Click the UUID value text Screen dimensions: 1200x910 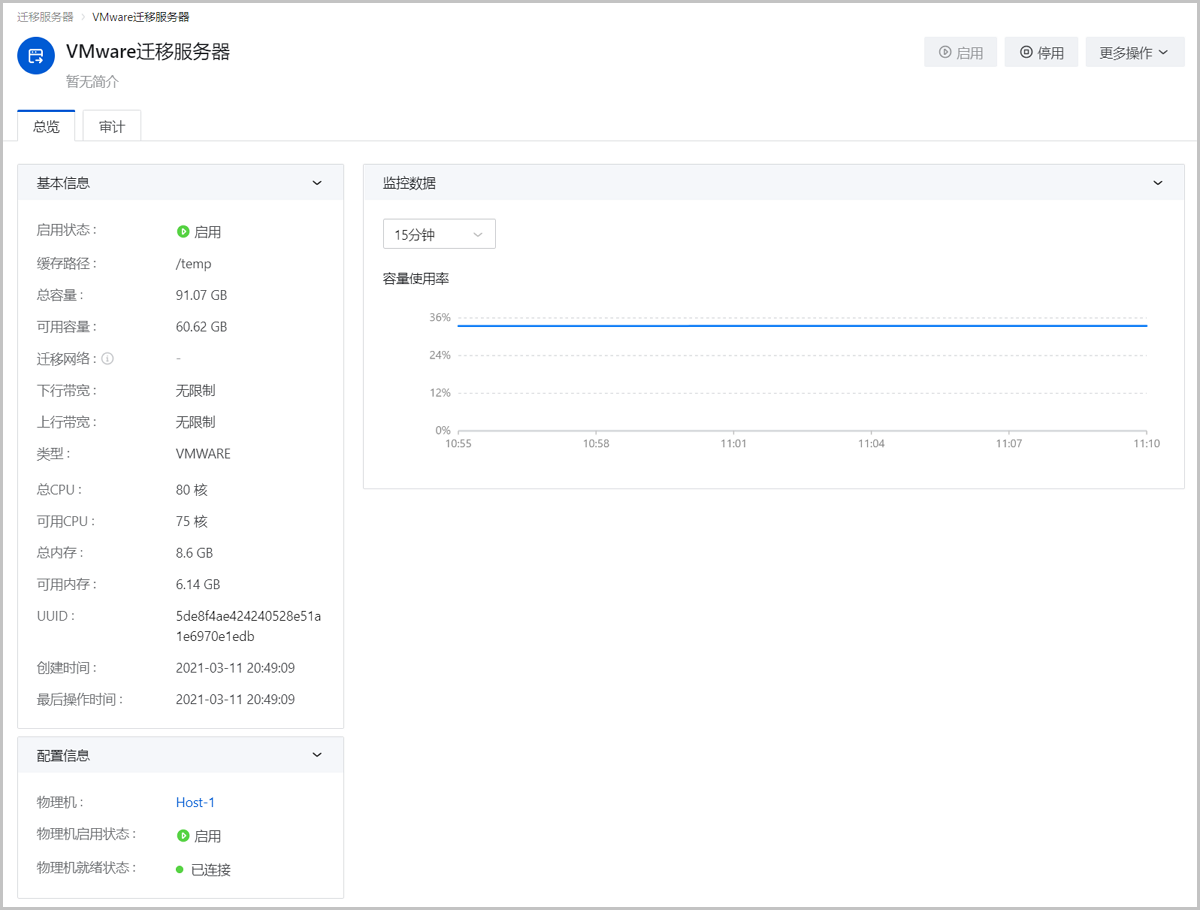[248, 626]
